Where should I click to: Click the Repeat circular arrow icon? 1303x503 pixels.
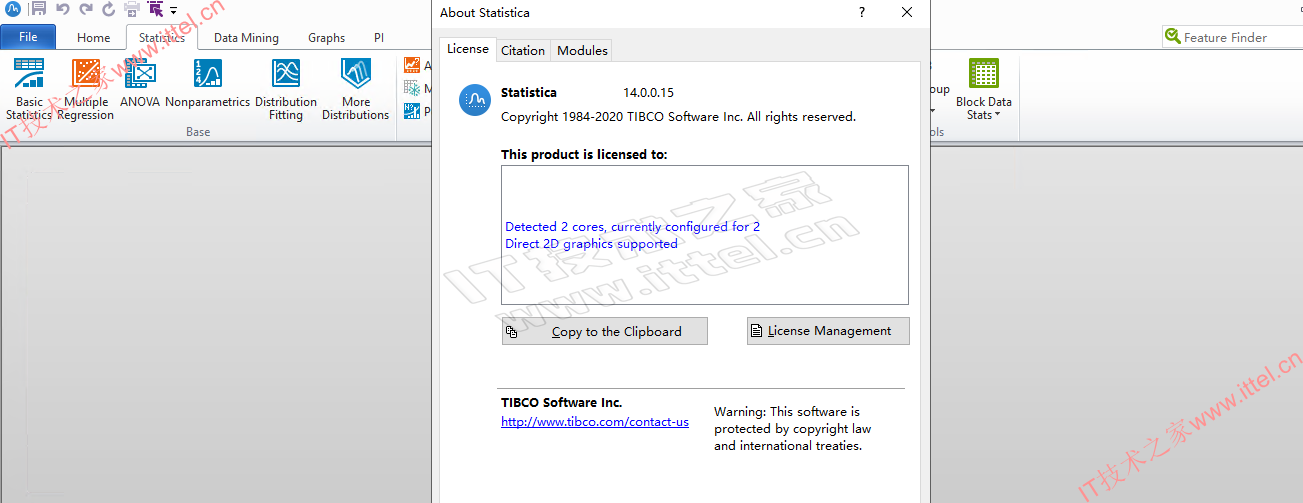tap(108, 10)
